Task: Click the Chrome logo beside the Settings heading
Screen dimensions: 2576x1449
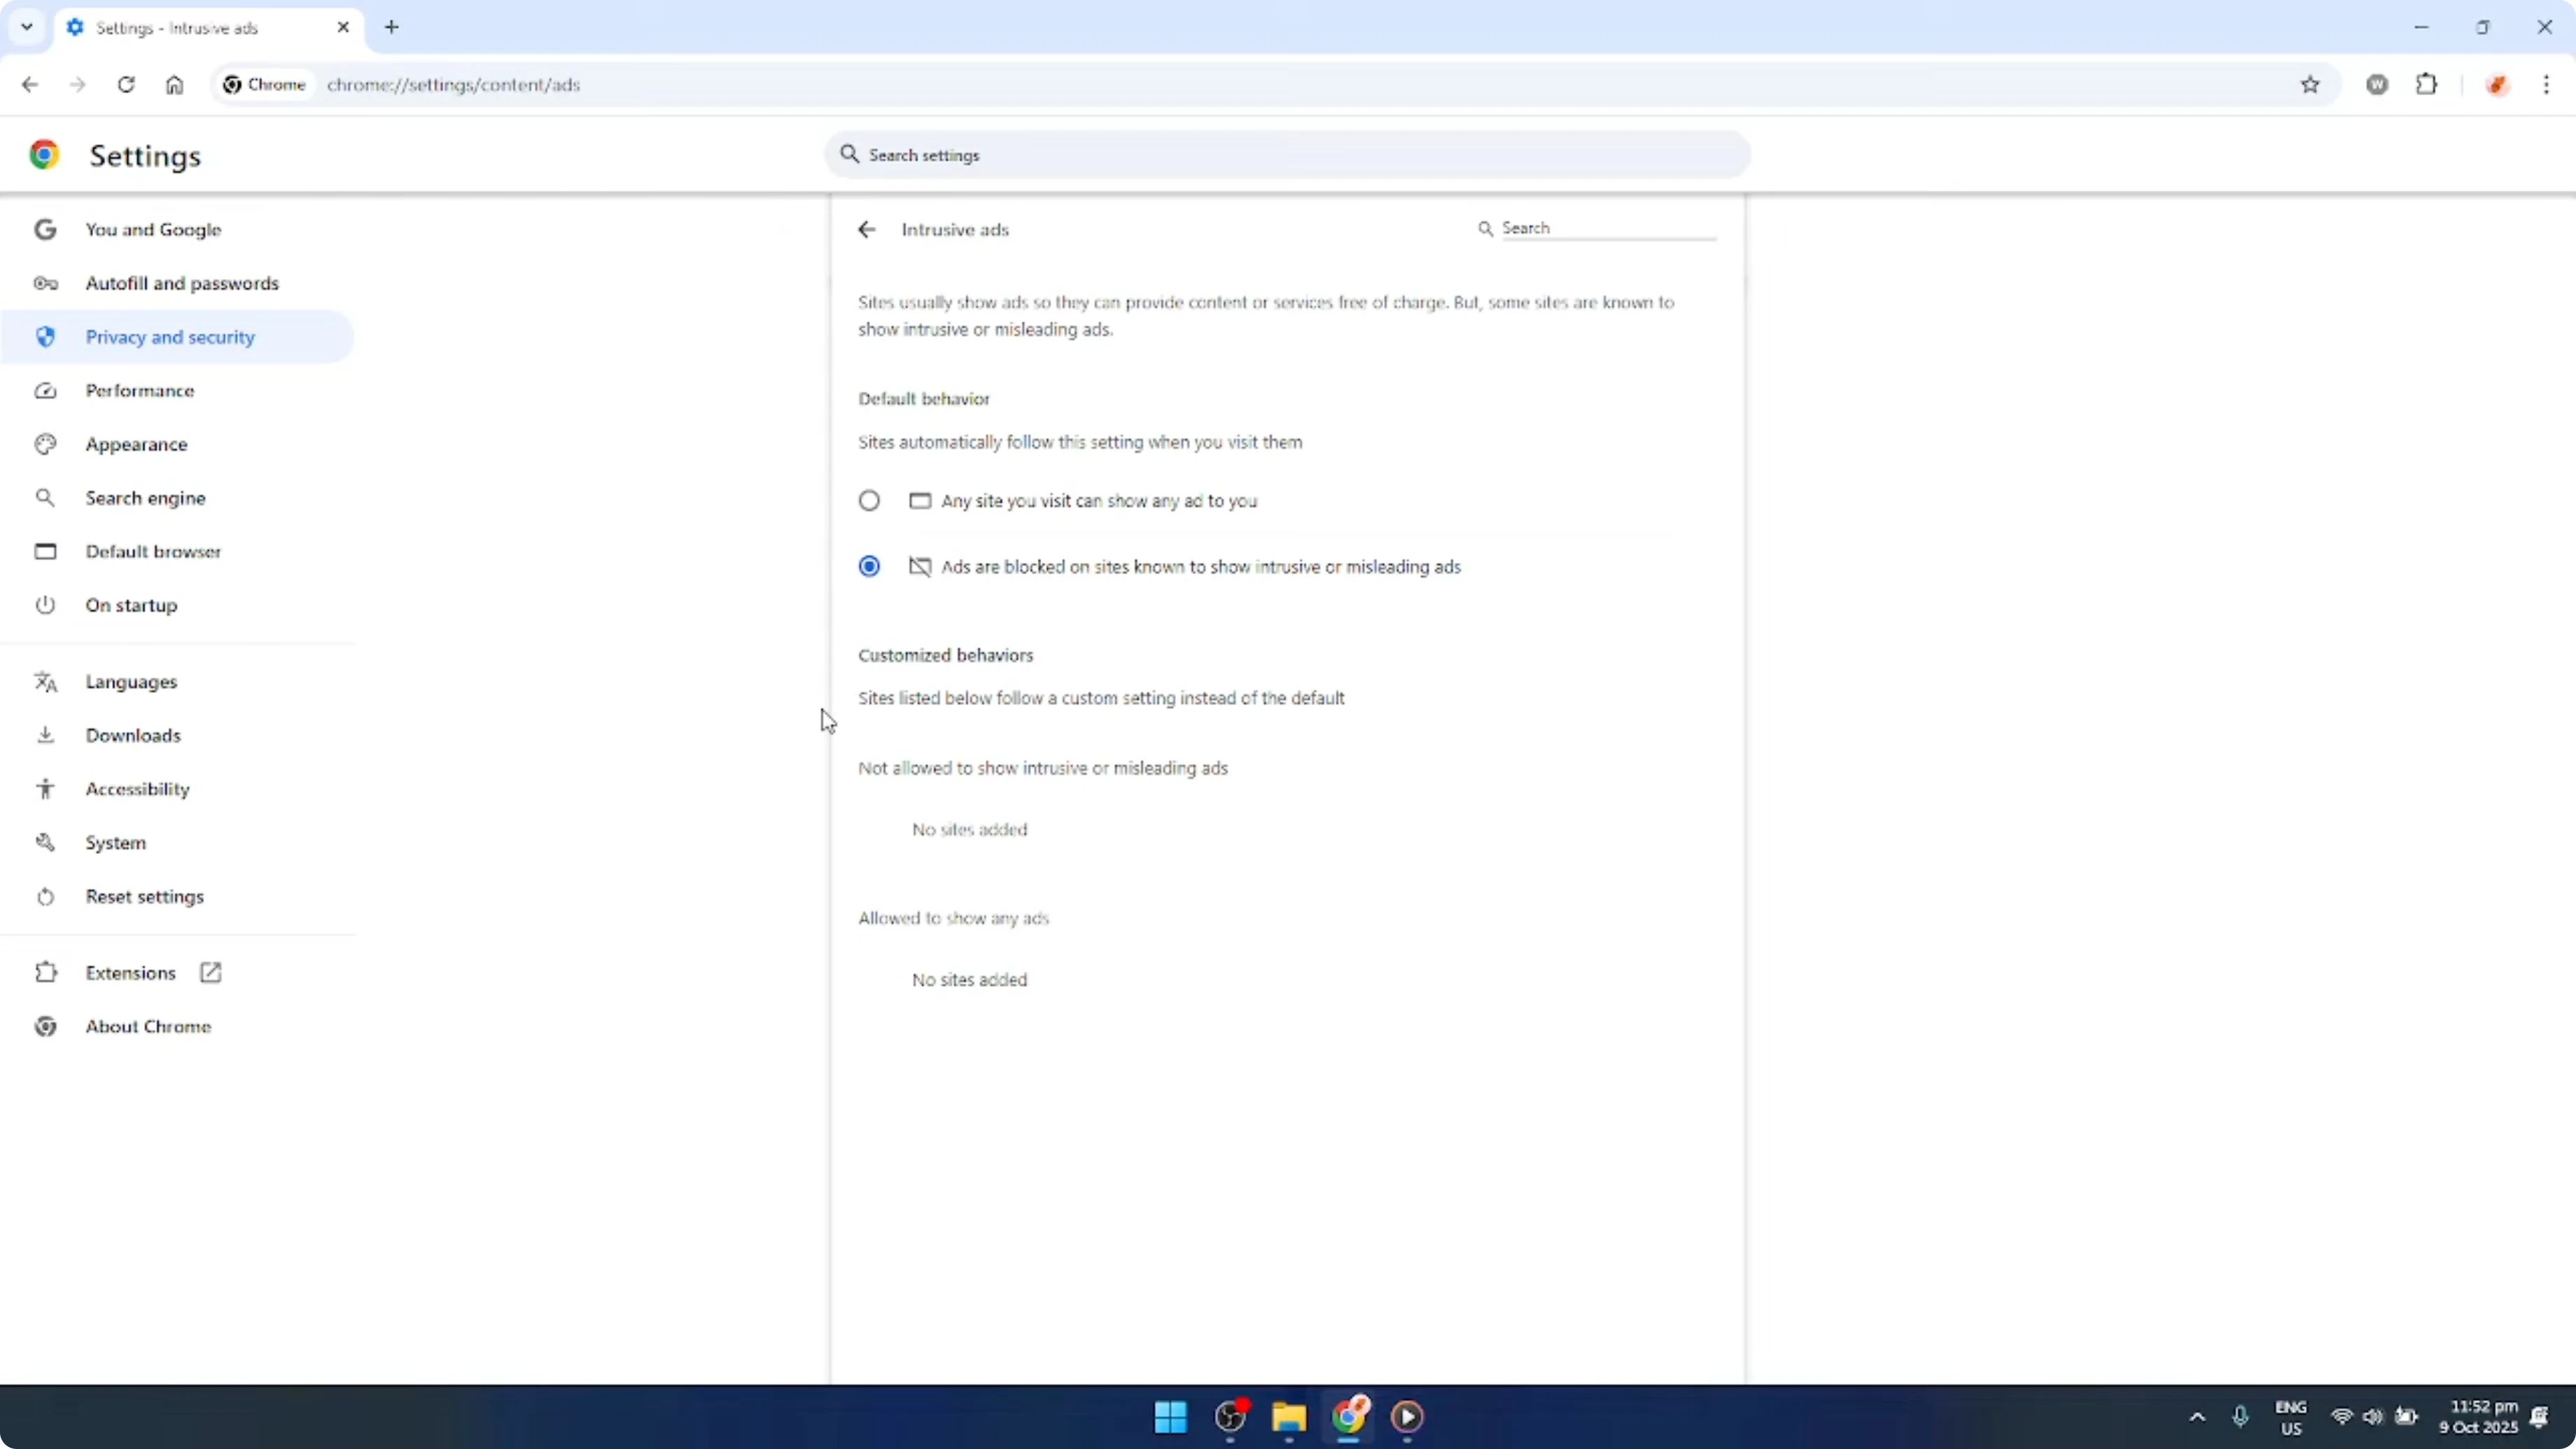Action: pos(44,155)
